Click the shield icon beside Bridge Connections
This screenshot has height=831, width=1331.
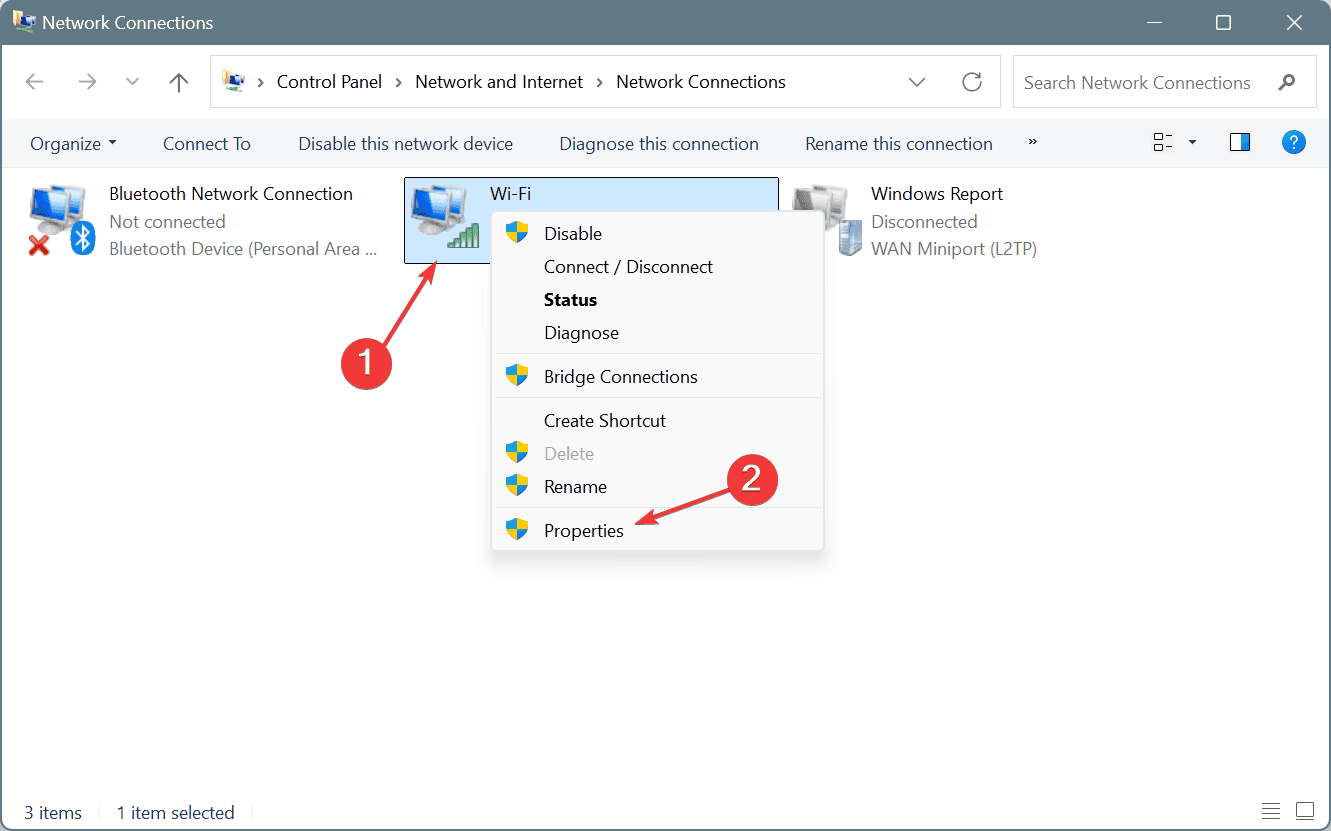517,376
